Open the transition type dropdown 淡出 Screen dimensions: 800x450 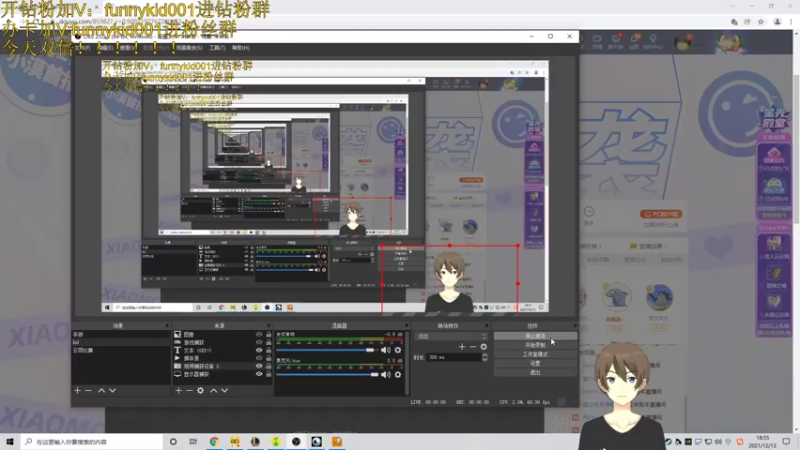pyautogui.click(x=452, y=336)
